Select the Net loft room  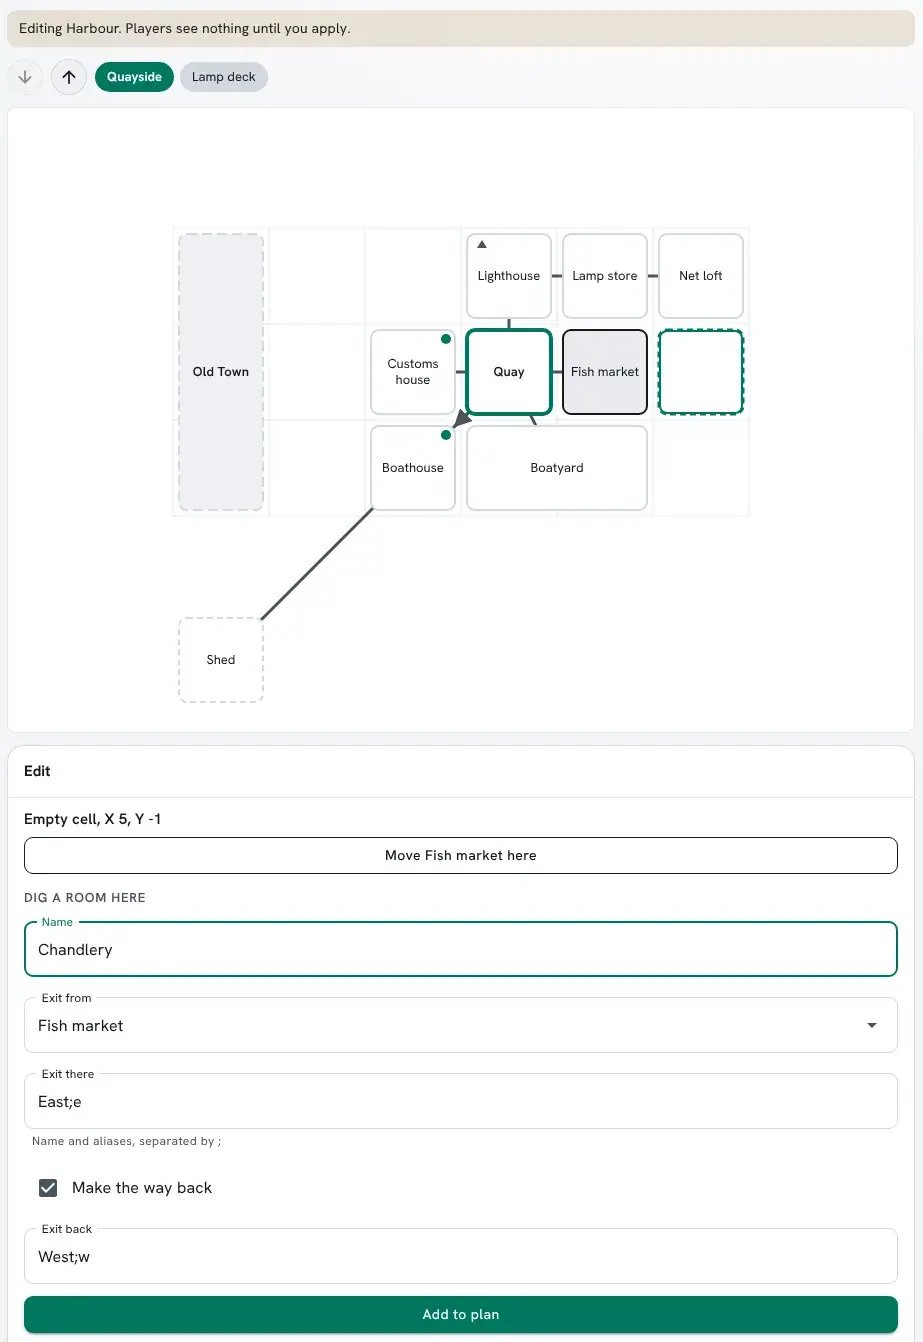click(x=701, y=276)
